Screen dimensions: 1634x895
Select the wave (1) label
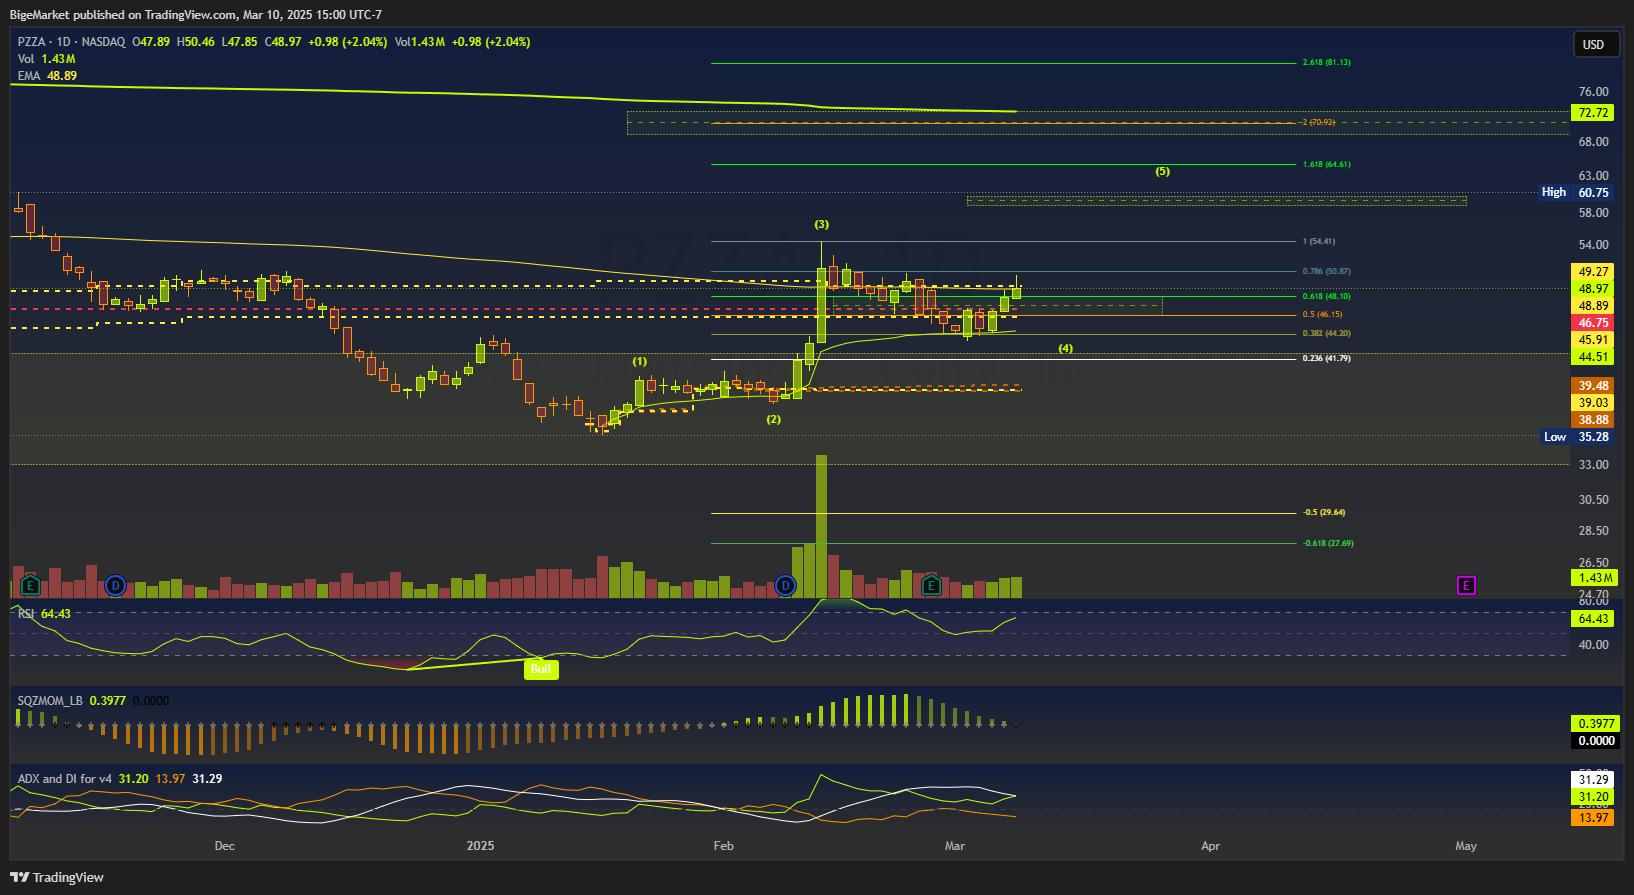[x=639, y=361]
